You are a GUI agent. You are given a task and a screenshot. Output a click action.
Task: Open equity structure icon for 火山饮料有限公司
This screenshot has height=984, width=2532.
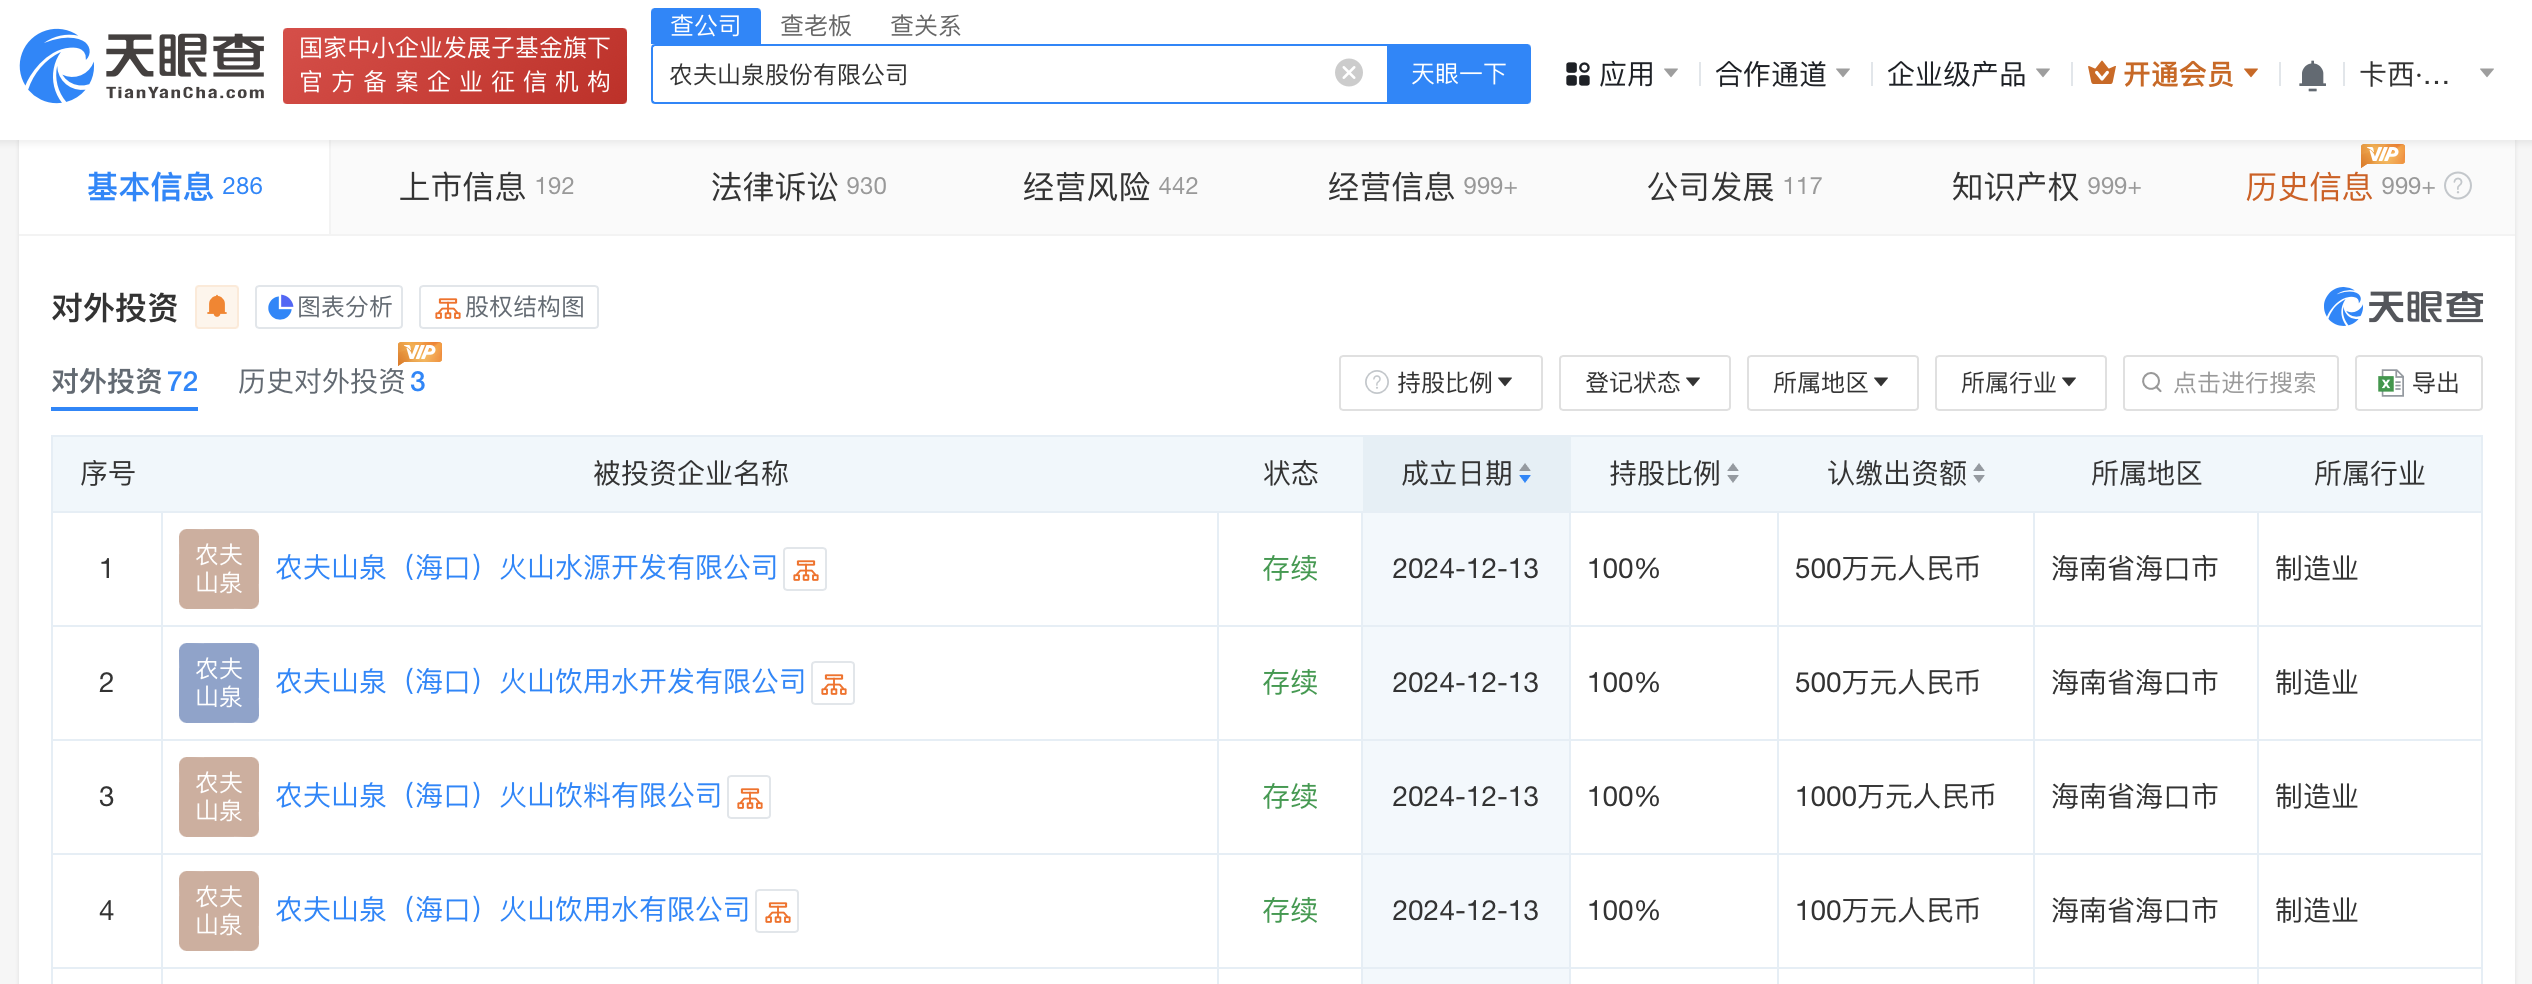click(749, 798)
